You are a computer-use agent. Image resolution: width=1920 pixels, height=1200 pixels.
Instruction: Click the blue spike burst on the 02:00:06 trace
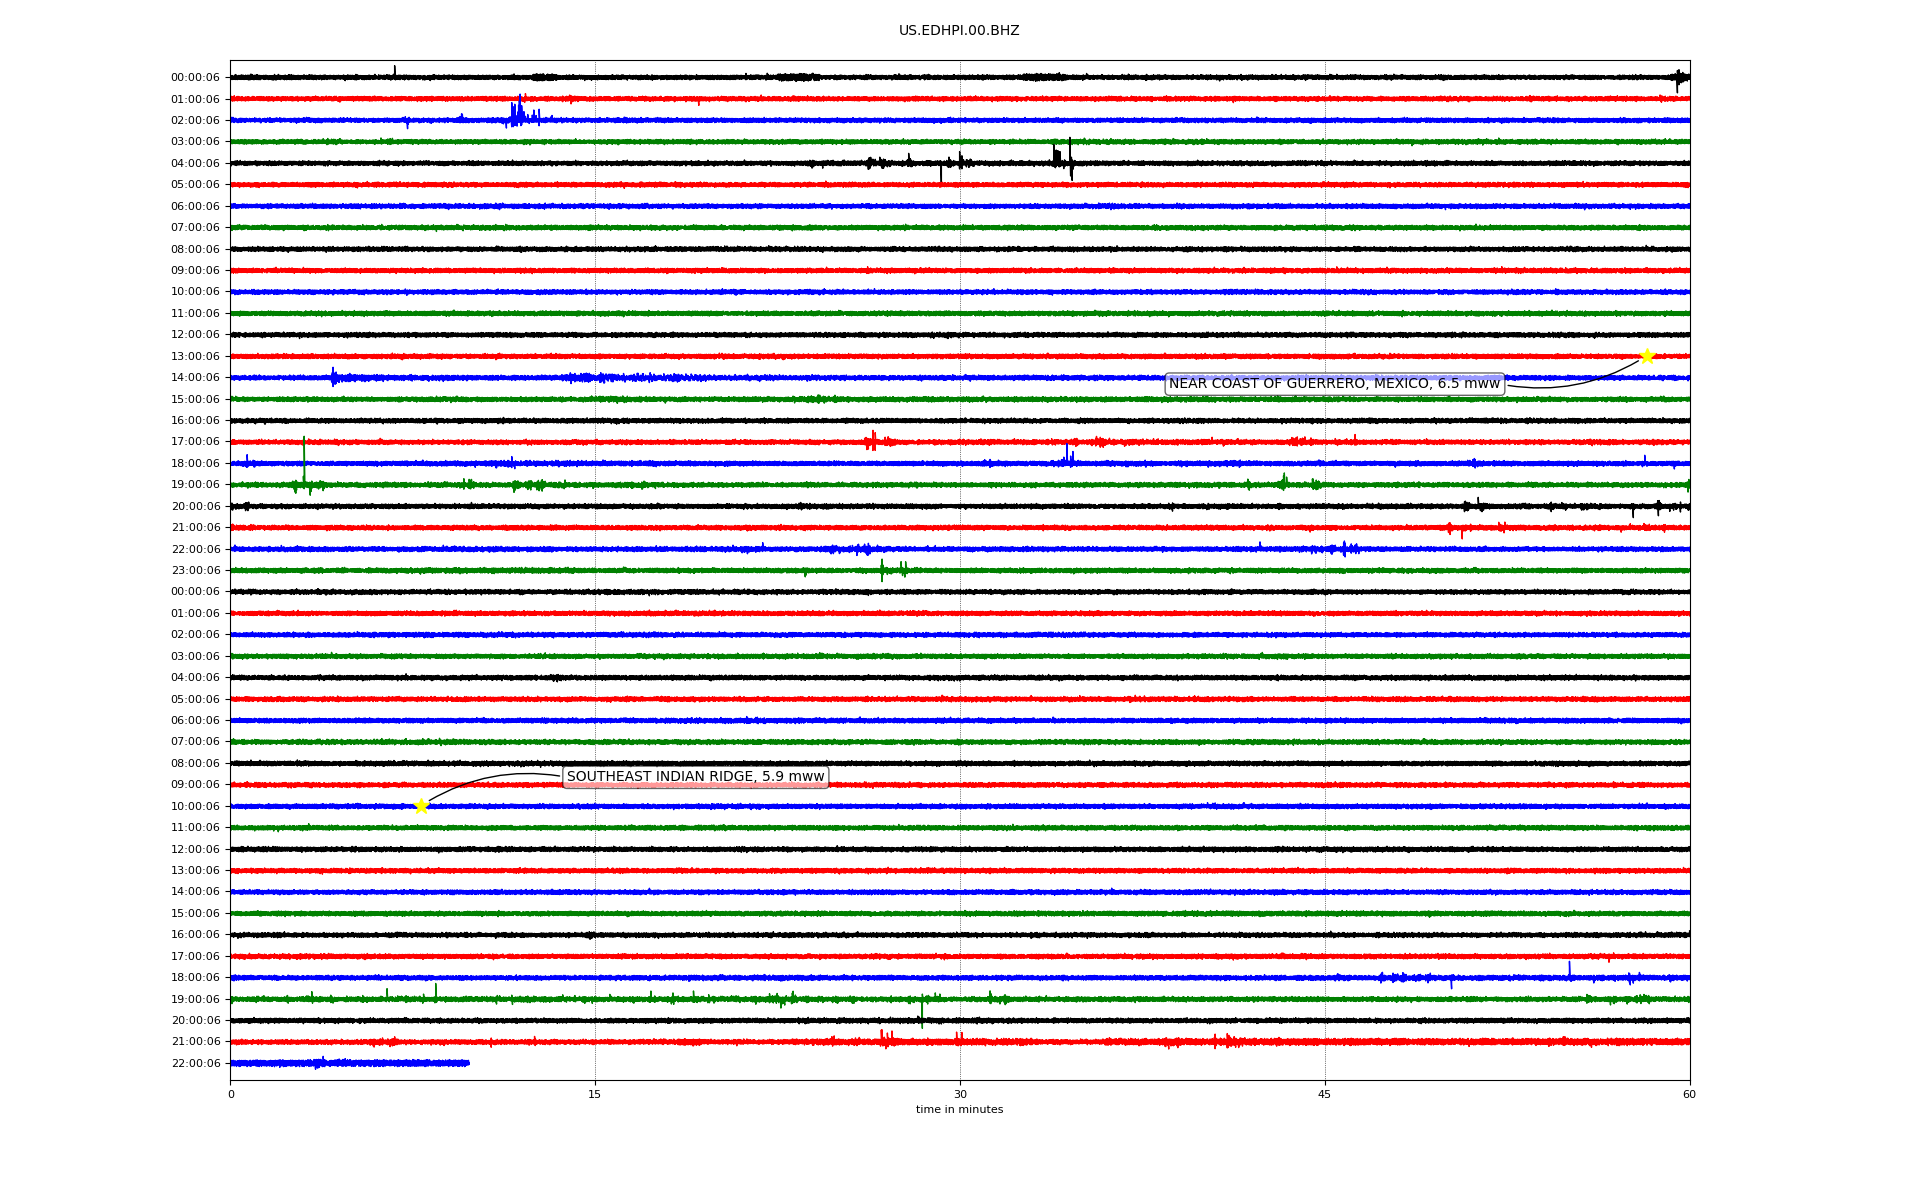pos(517,114)
